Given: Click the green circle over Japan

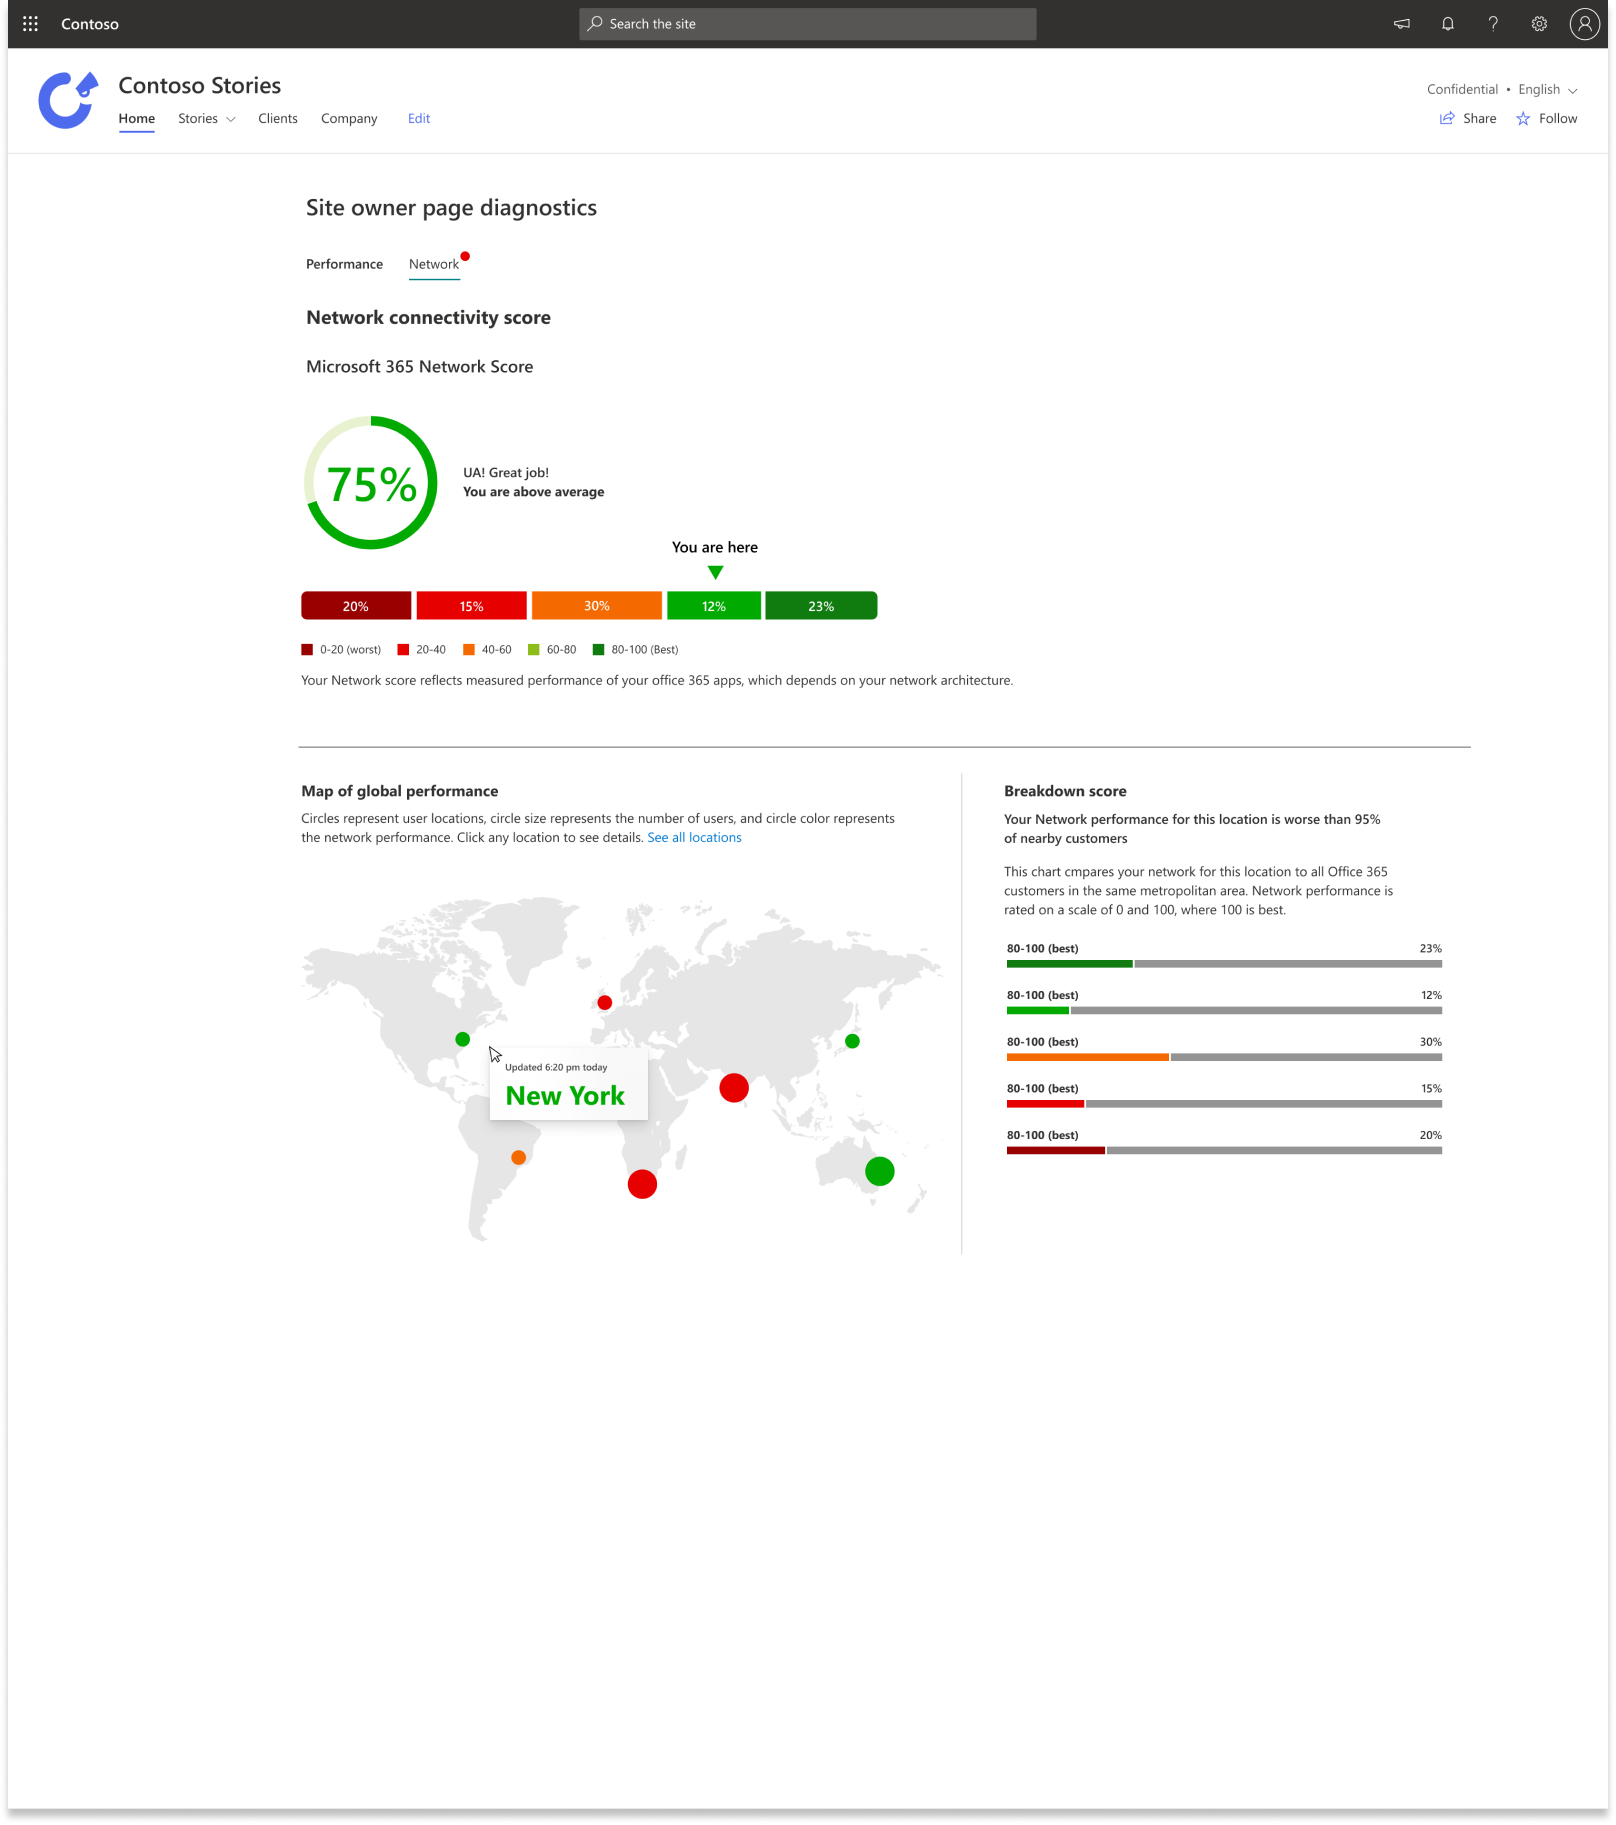Looking at the screenshot, I should point(852,1042).
